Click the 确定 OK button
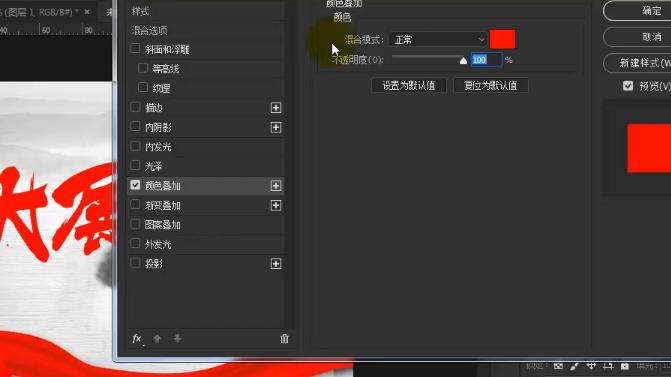 [637, 11]
